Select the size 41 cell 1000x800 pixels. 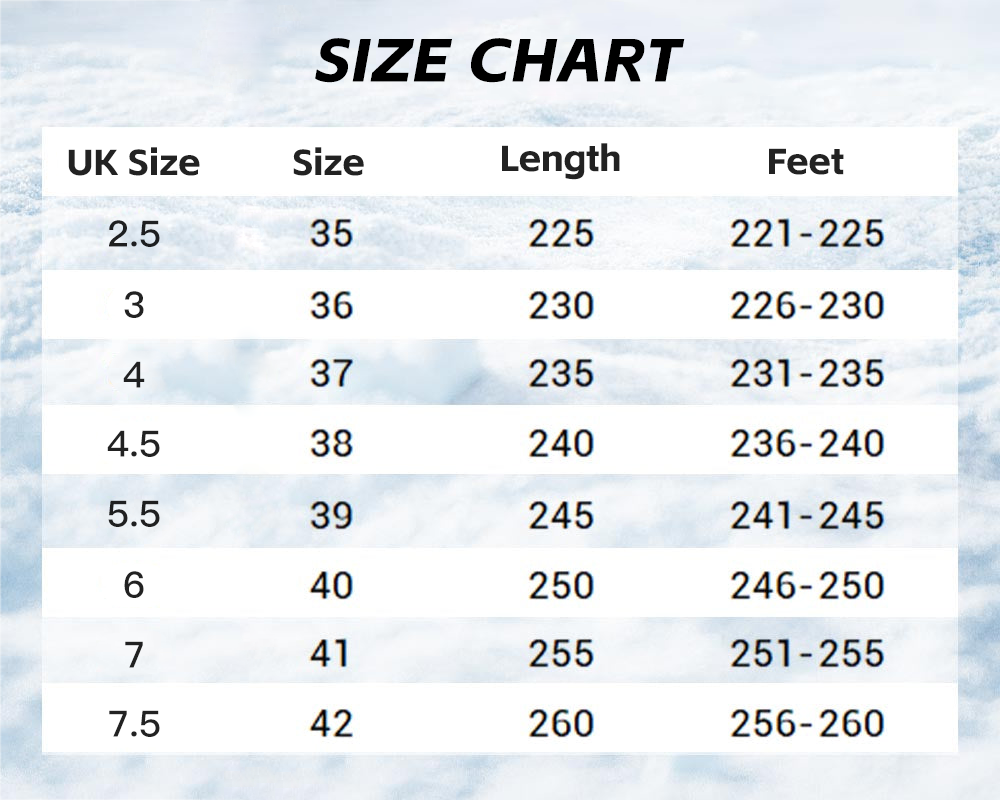click(x=330, y=653)
